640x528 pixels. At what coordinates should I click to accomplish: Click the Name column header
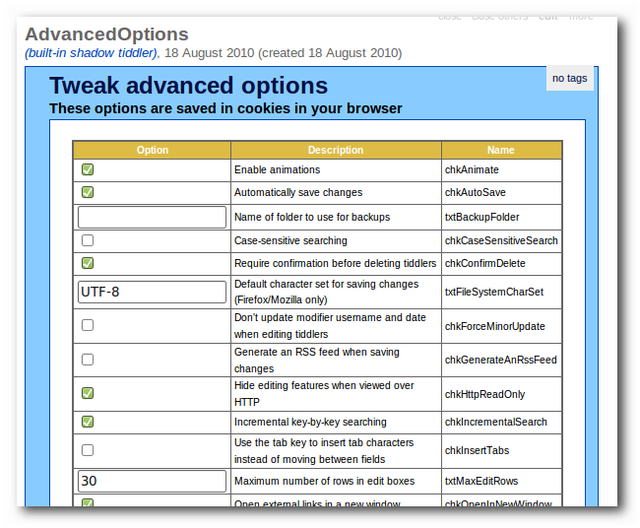(501, 150)
